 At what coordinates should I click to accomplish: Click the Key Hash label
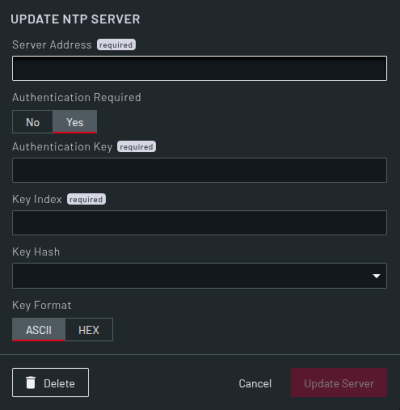(36, 252)
